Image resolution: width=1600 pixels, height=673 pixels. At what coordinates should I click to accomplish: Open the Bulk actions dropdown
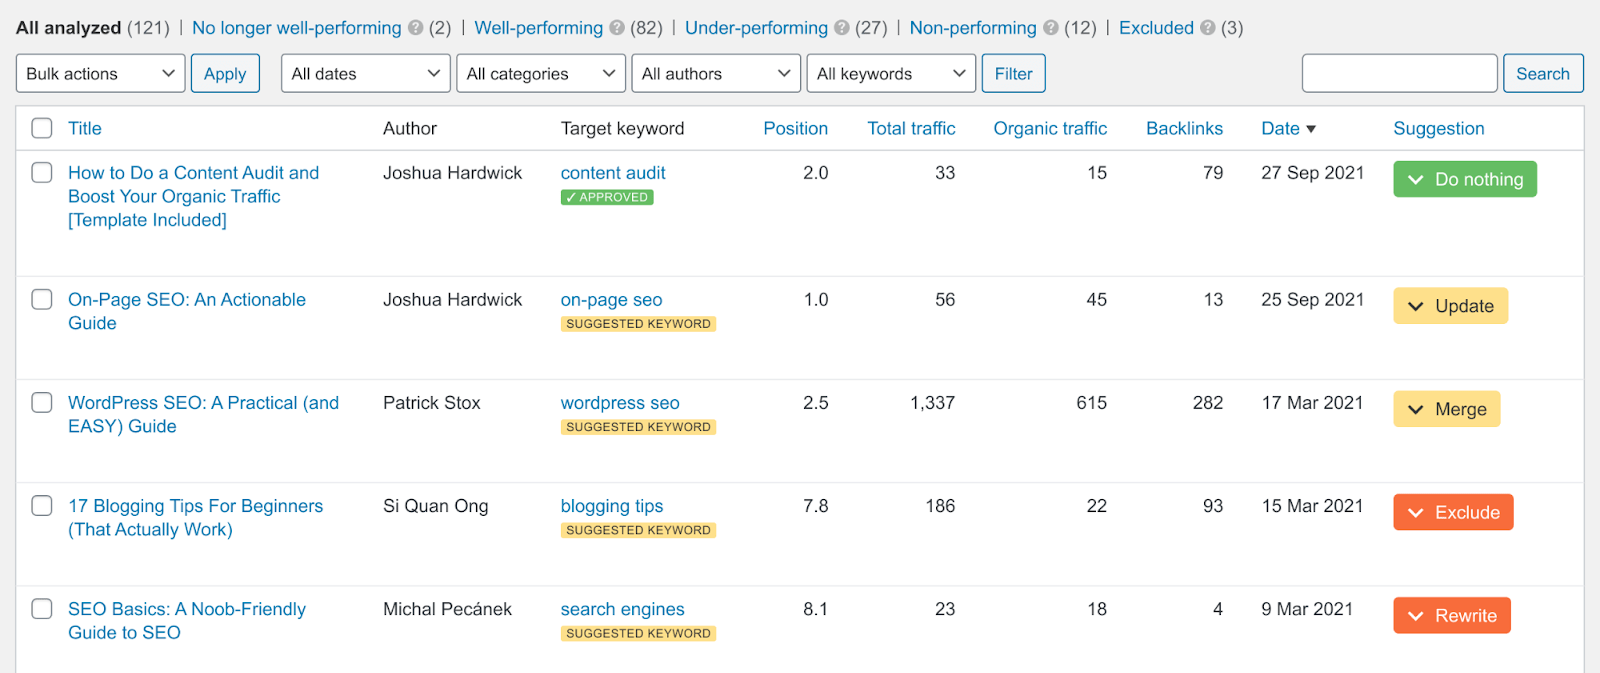100,74
